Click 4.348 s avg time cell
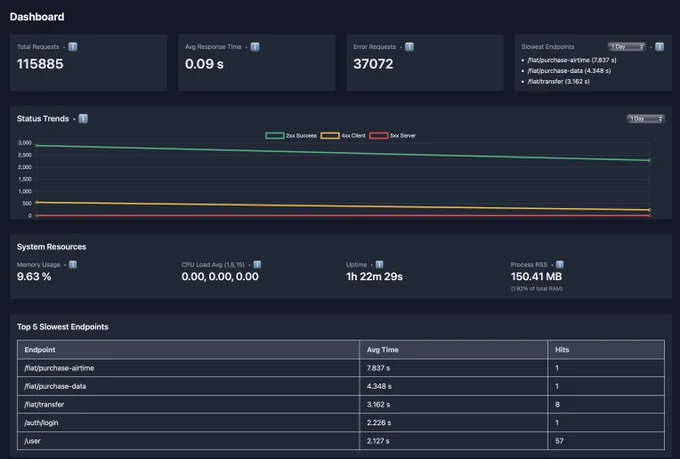Viewport: 680px width, 459px height. 454,386
